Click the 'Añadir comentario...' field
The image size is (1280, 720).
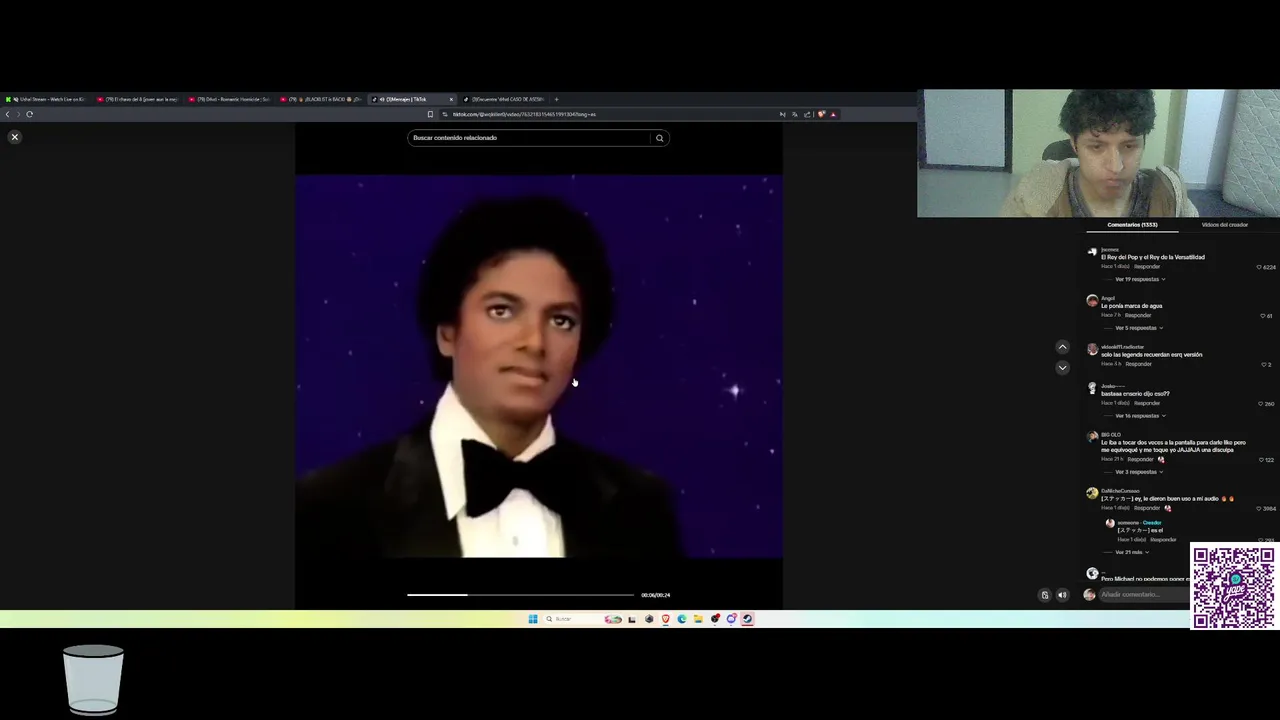click(1143, 595)
